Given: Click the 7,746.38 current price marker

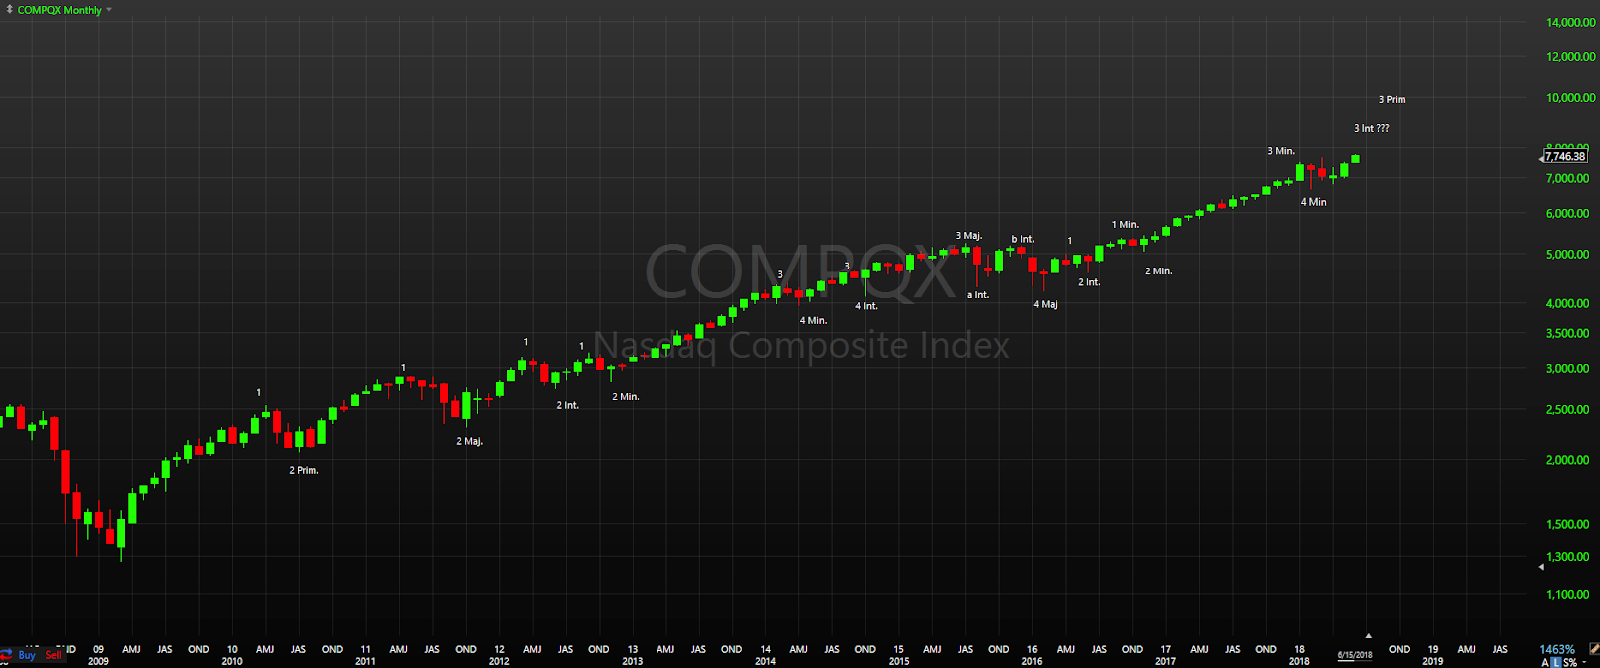Looking at the screenshot, I should coord(1565,156).
